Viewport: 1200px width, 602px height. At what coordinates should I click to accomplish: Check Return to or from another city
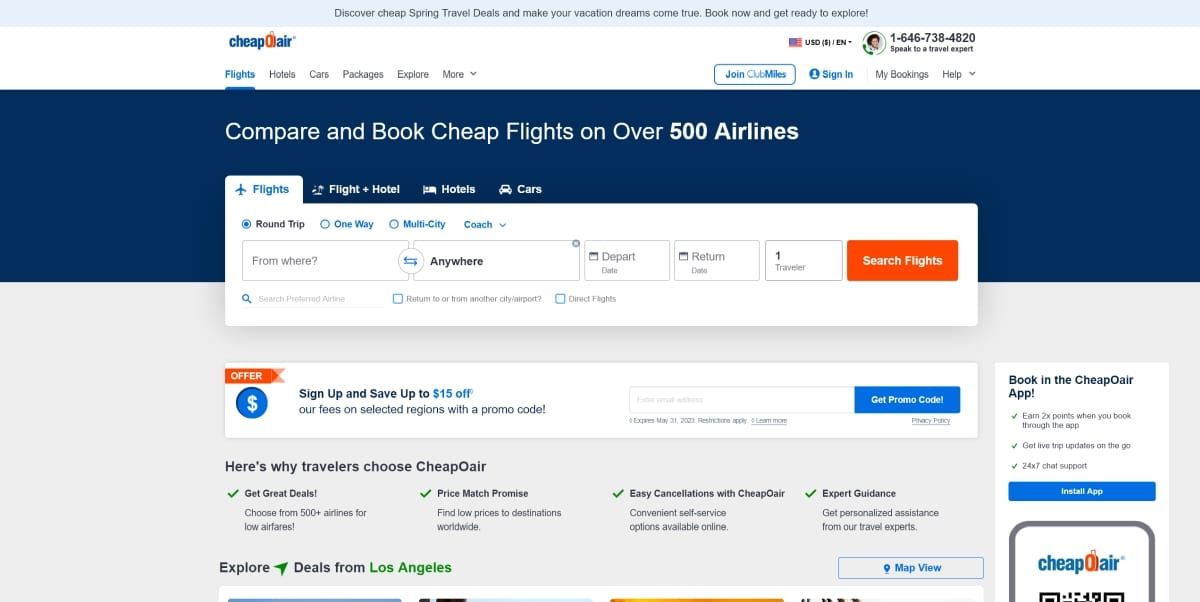[398, 299]
